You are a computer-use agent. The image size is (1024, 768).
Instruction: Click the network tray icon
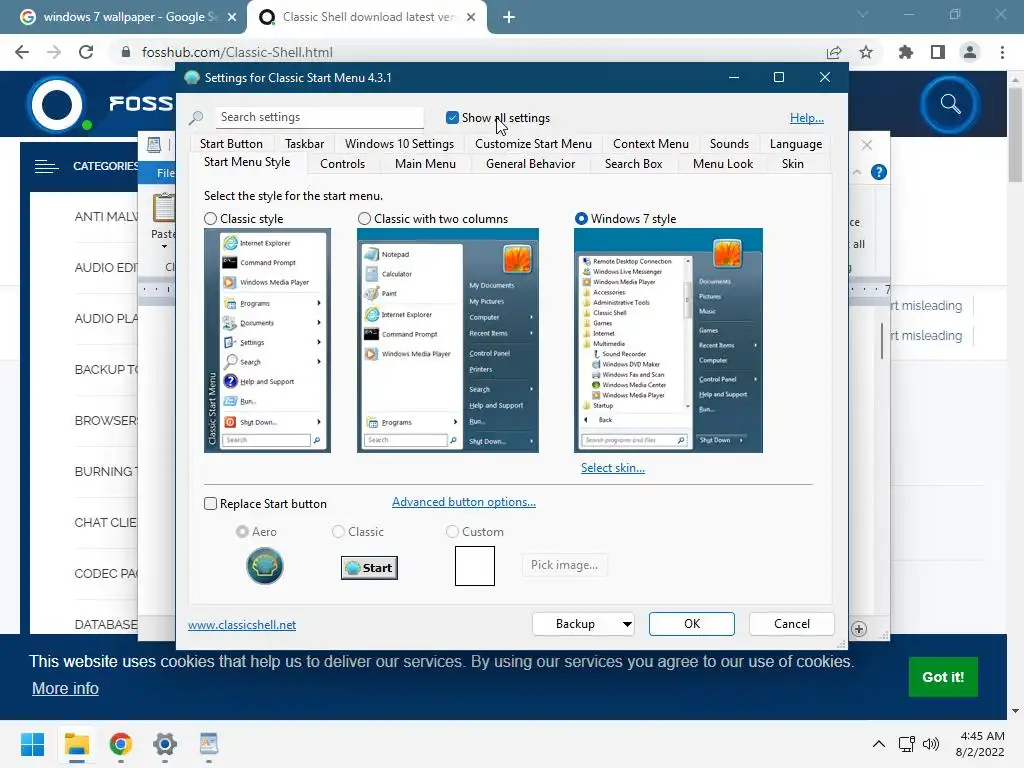(x=906, y=744)
